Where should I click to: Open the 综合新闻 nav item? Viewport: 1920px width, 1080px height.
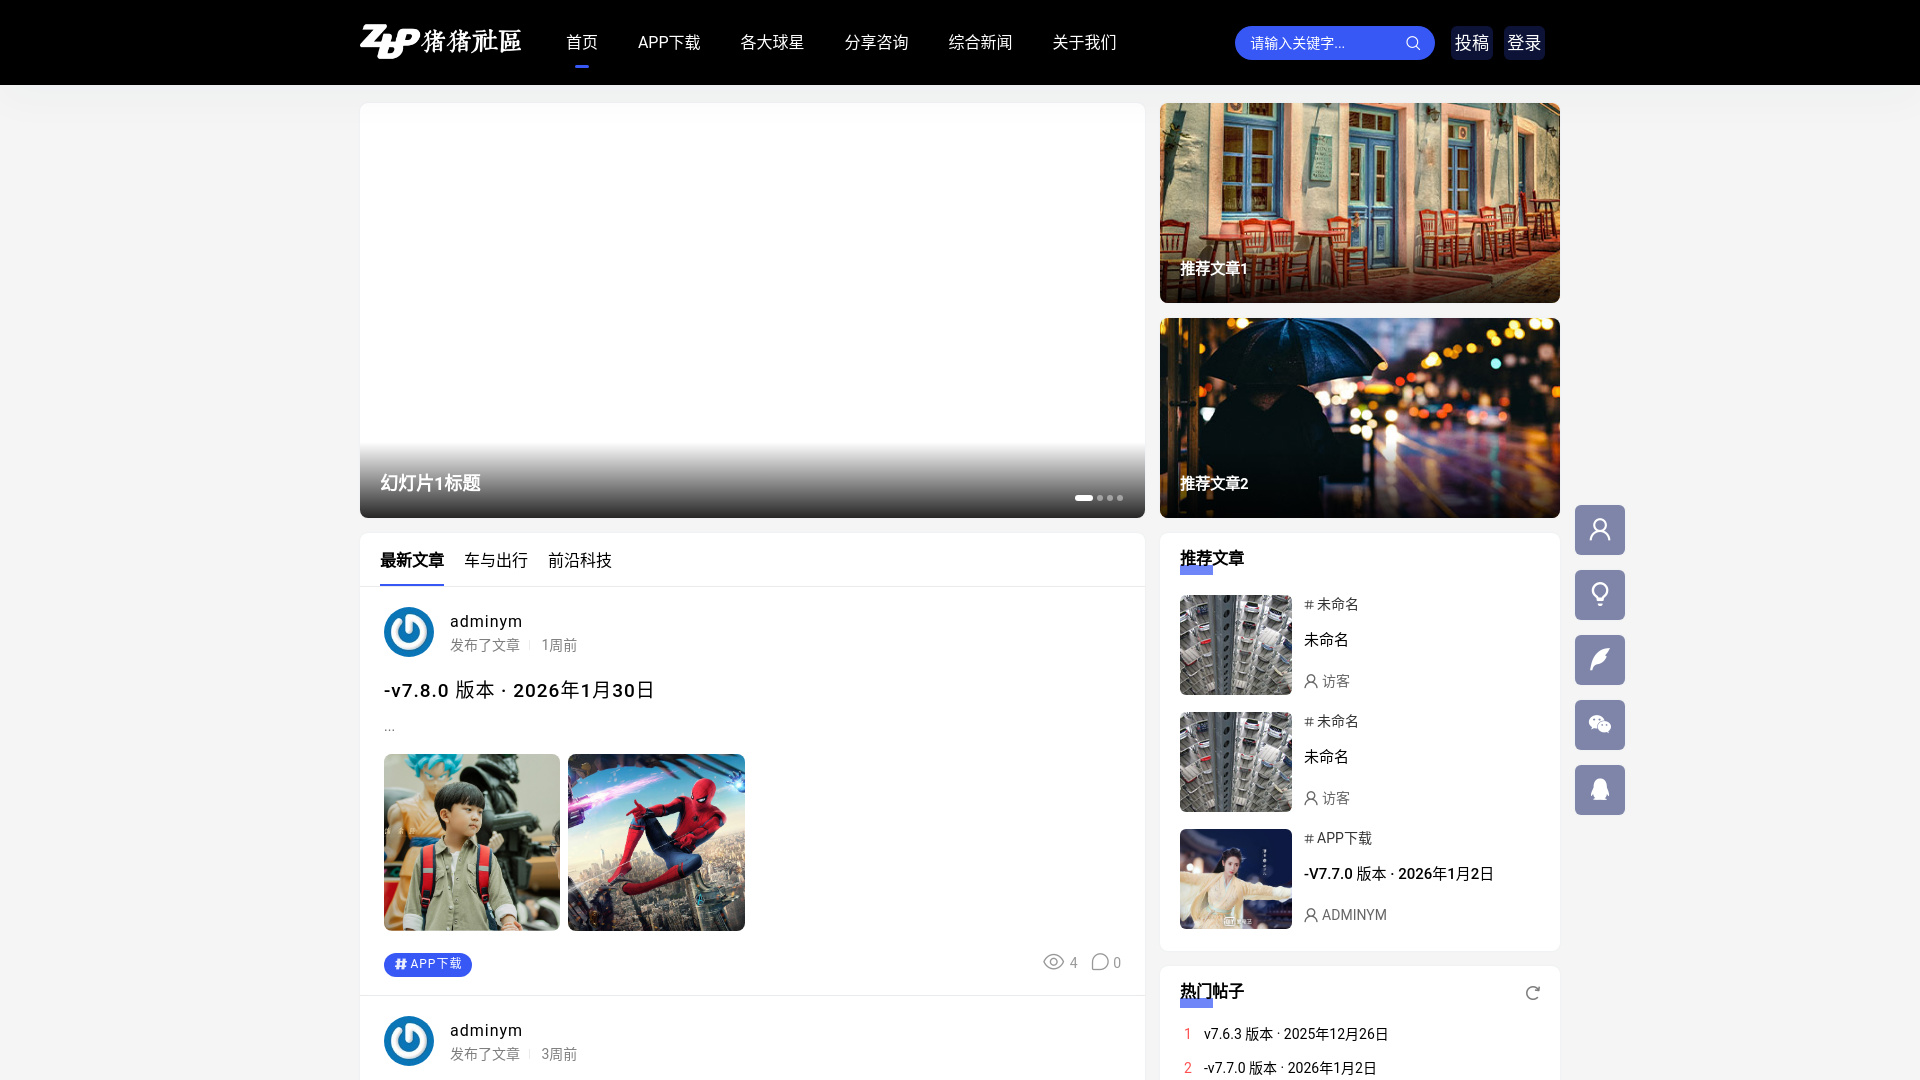pos(980,43)
